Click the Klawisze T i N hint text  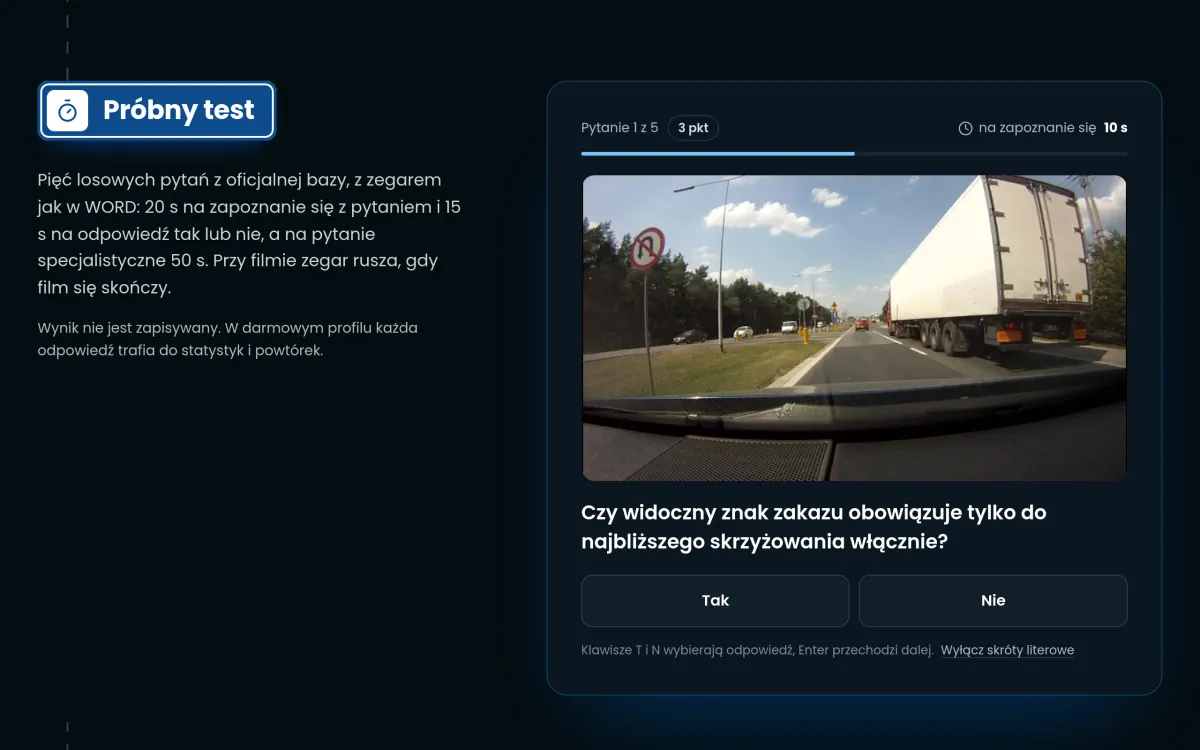point(757,650)
